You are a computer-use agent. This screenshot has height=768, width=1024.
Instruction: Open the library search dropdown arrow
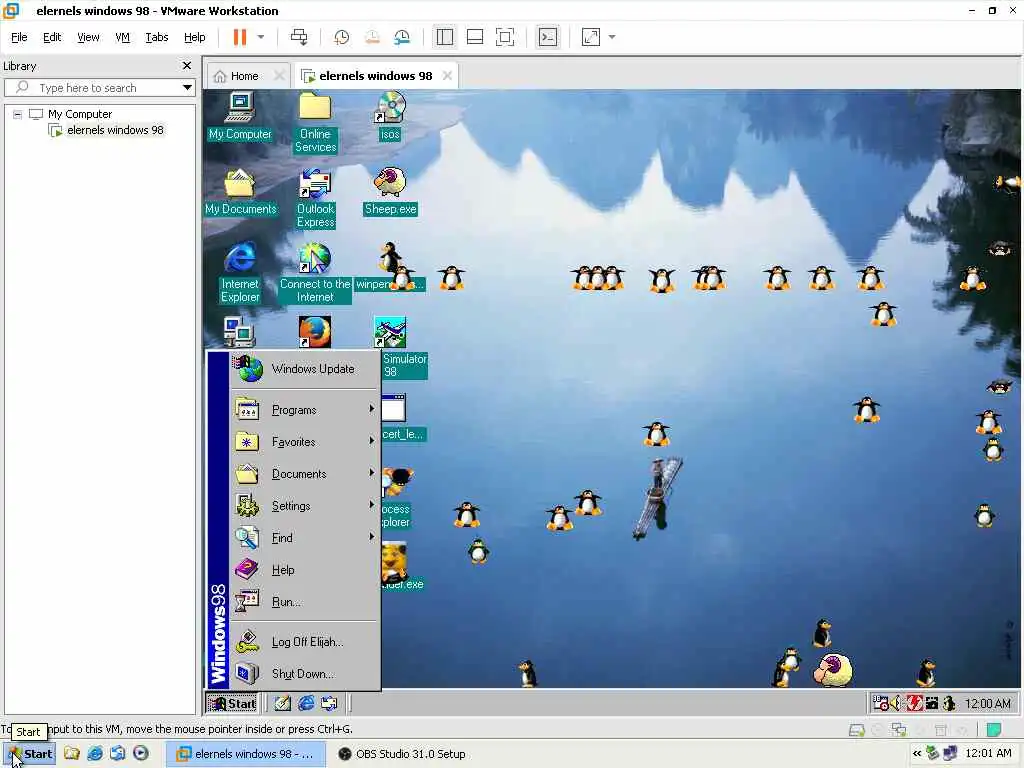tap(187, 88)
